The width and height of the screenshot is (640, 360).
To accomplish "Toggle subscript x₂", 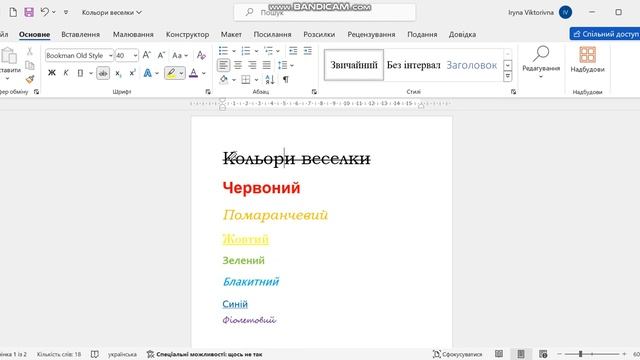I will 118,73.
